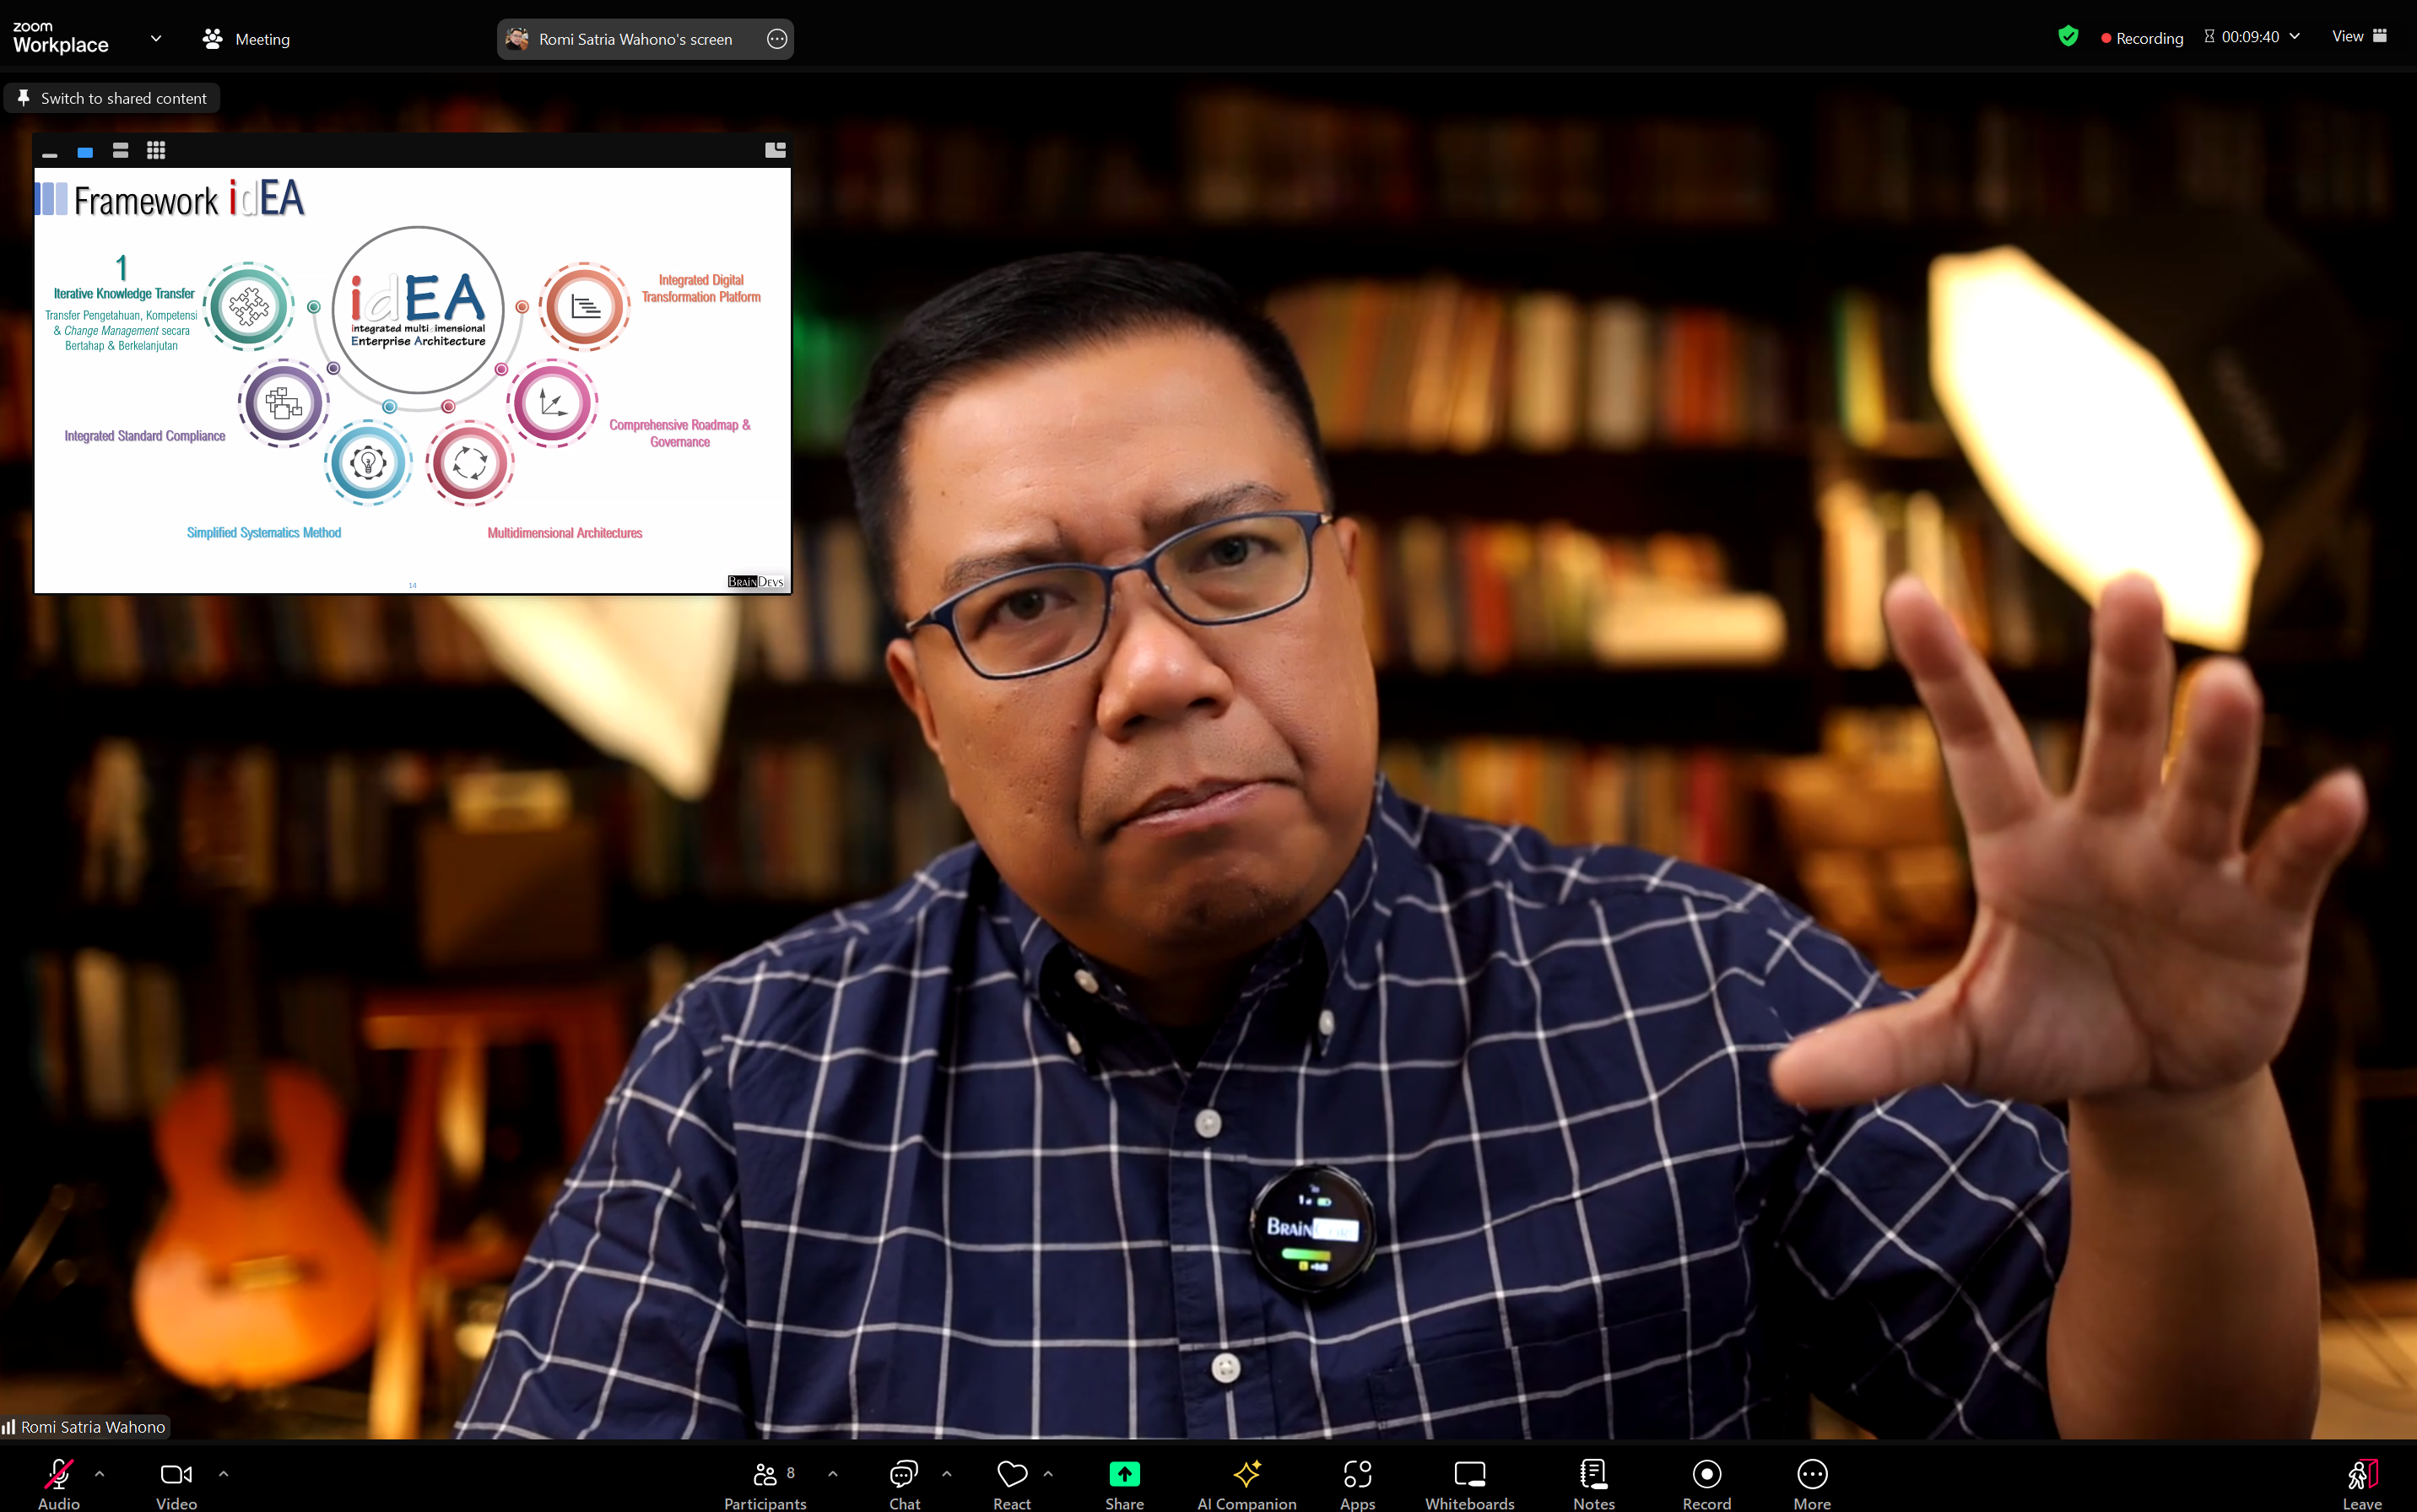This screenshot has height=1512, width=2417.
Task: Expand the Zoom Workplace dropdown chevron
Action: pyautogui.click(x=156, y=39)
